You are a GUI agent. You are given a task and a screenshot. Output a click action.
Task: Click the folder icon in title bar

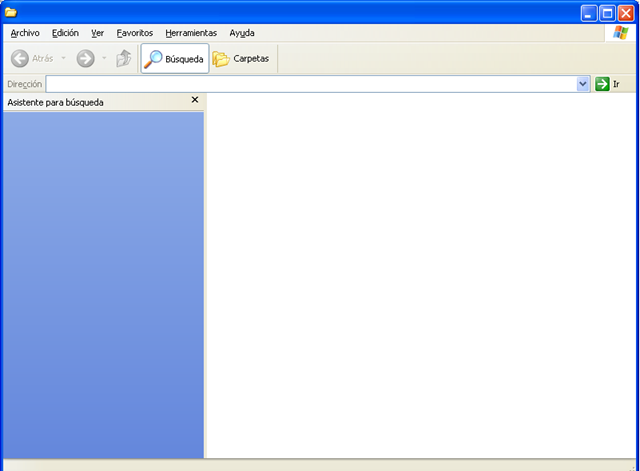(x=11, y=13)
